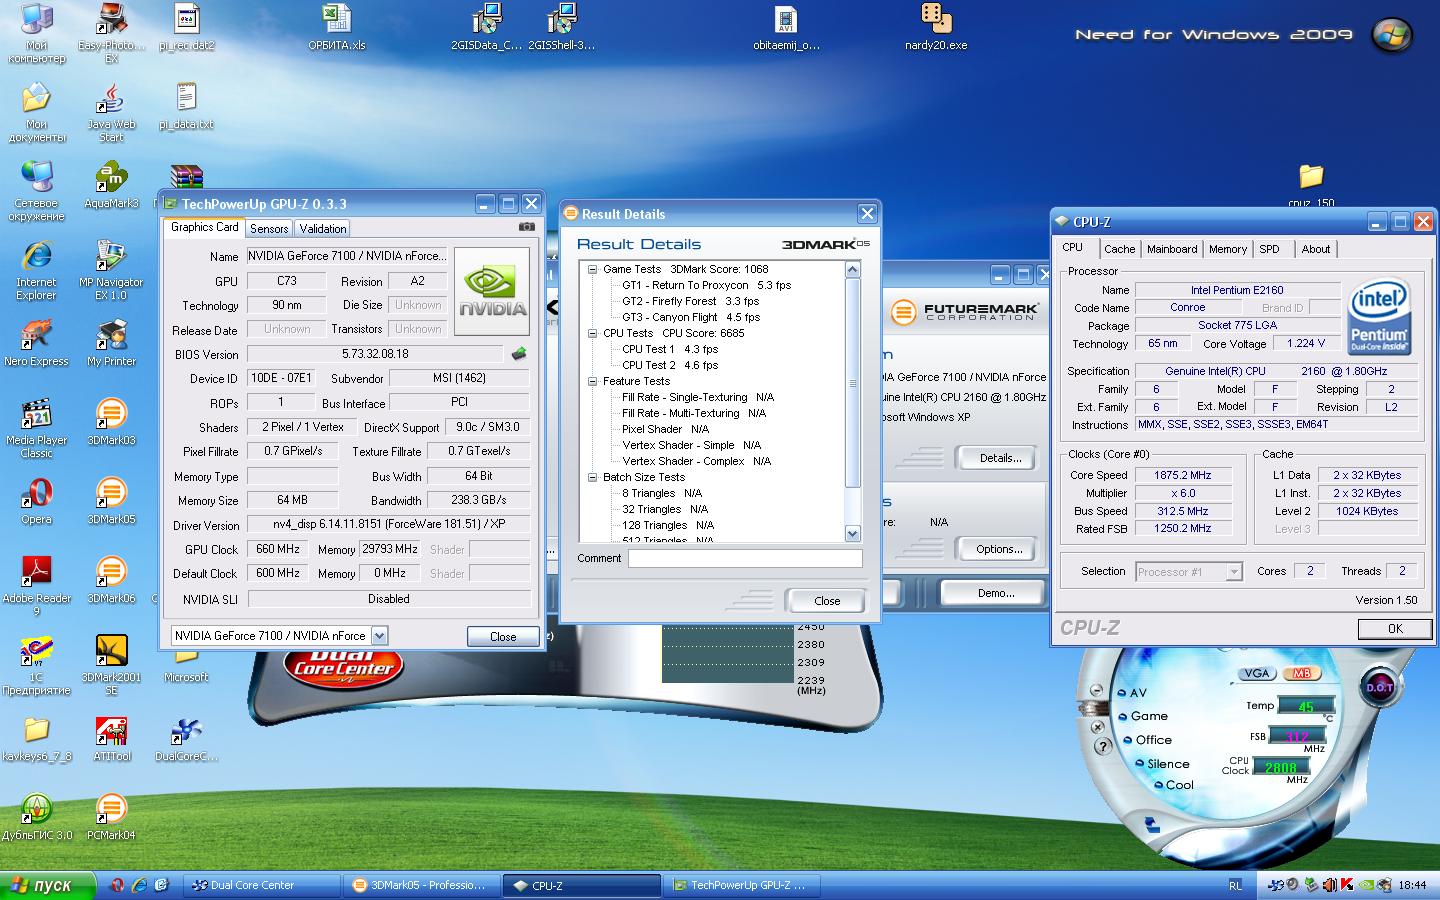
Task: Click the GPU-Z screenshot camera icon
Action: (x=526, y=227)
